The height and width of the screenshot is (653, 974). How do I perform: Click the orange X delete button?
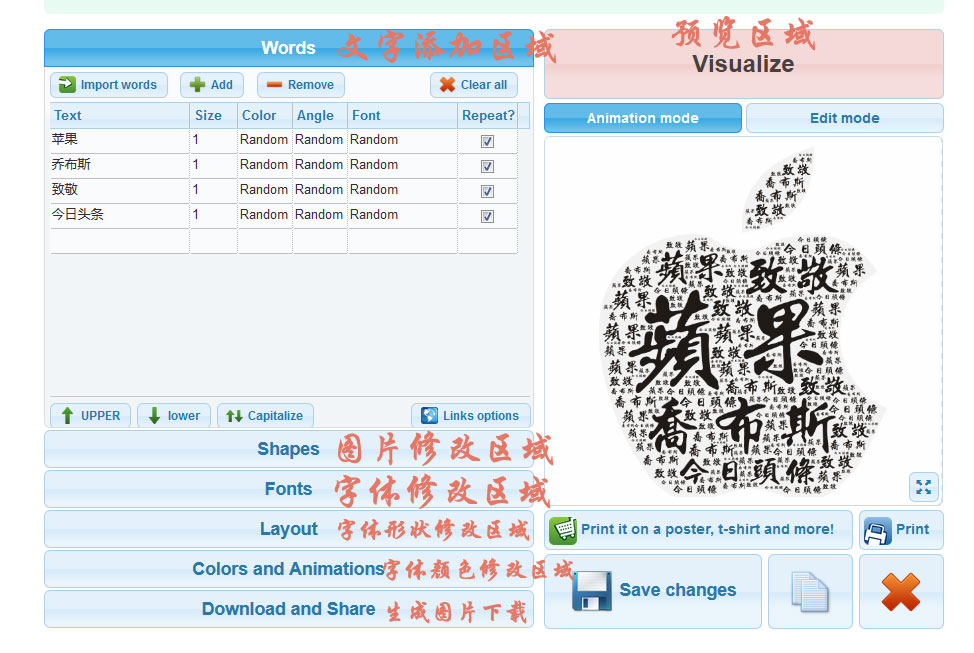tap(901, 591)
